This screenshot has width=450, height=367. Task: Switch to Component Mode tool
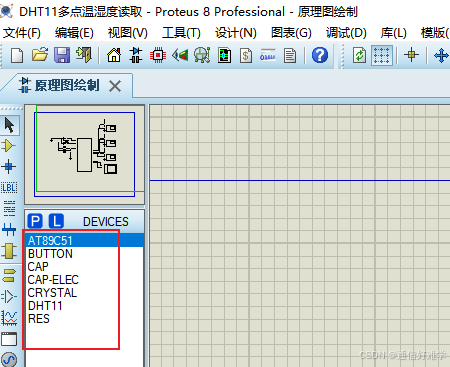tap(9, 146)
